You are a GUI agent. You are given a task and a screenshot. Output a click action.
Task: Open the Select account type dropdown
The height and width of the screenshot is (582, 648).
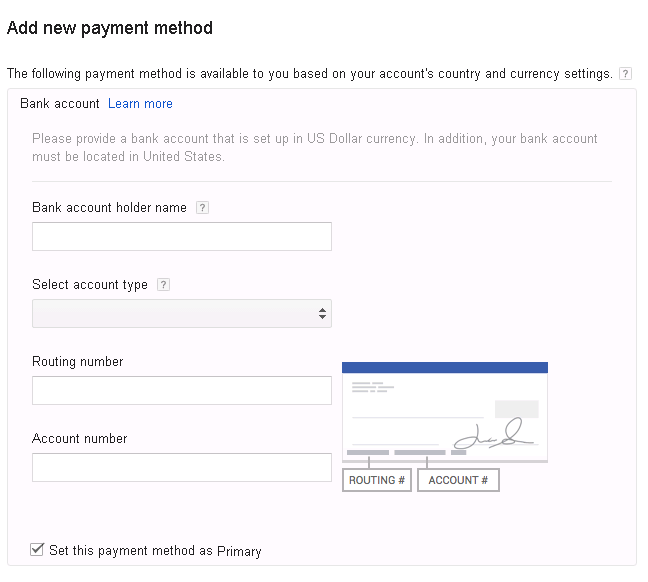[x=182, y=314]
